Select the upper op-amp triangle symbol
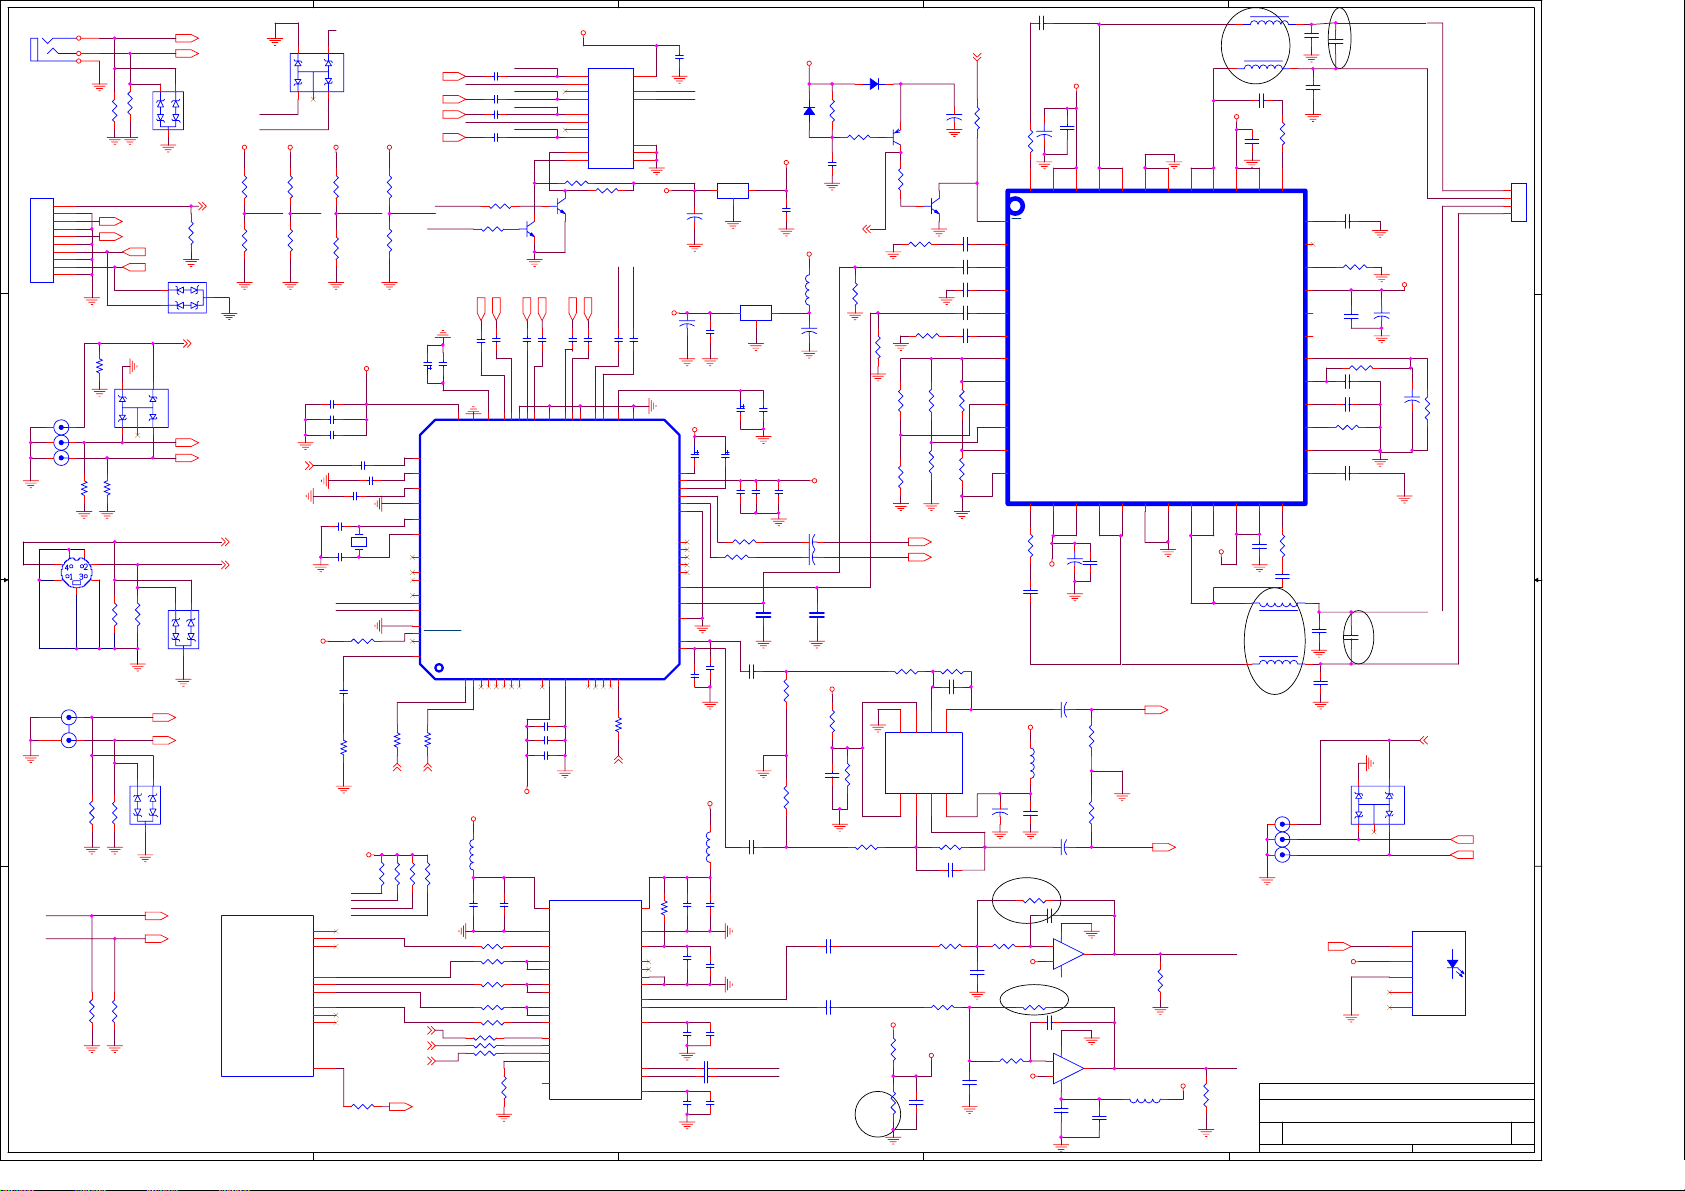The image size is (1685, 1191). [x=1069, y=954]
